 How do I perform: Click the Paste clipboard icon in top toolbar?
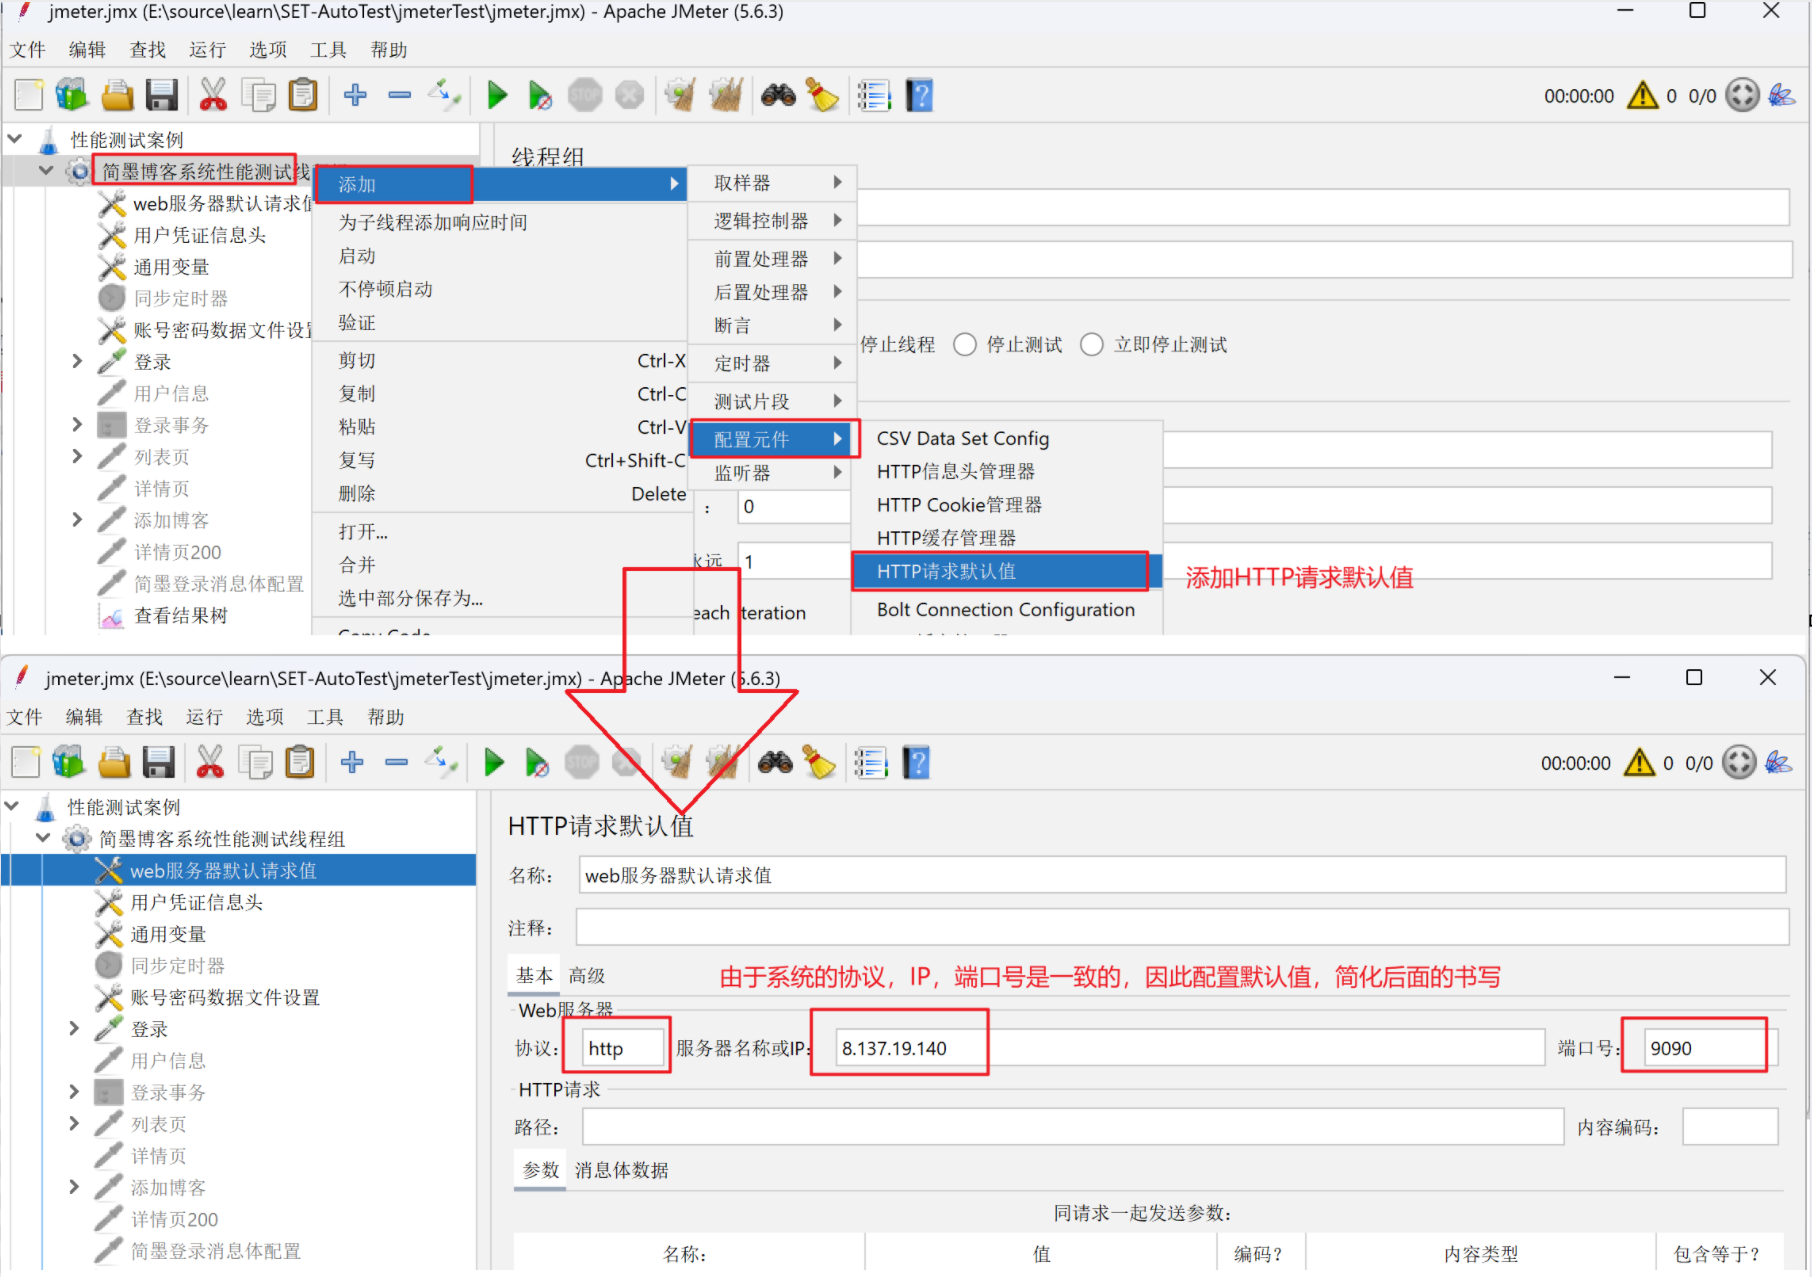[303, 95]
